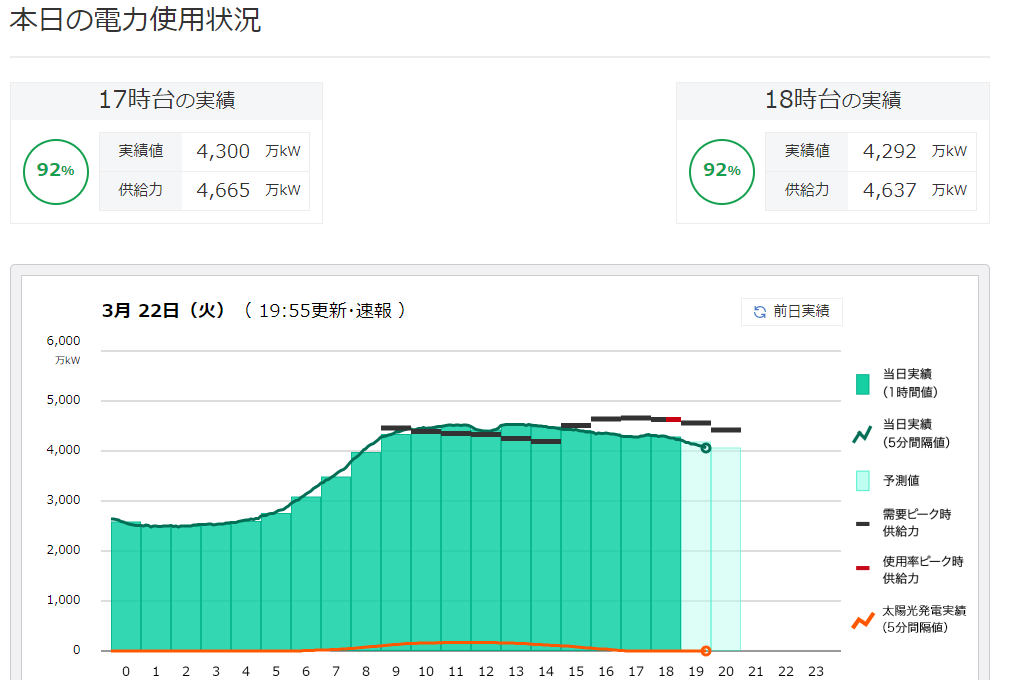Click the 予測値 light green legend swatch
This screenshot has width=1011, height=680.
point(862,481)
